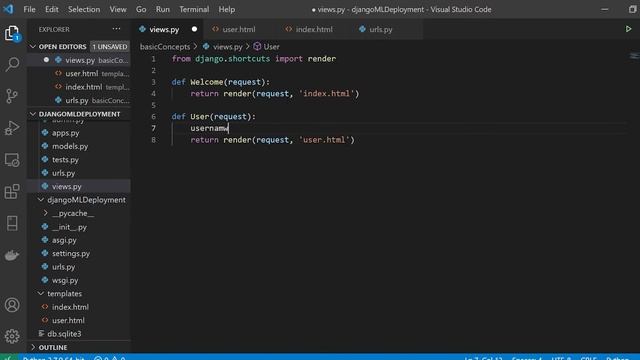Viewport: 640px width, 360px height.
Task: Click the 1 UNSAVED badge
Action: 109,47
